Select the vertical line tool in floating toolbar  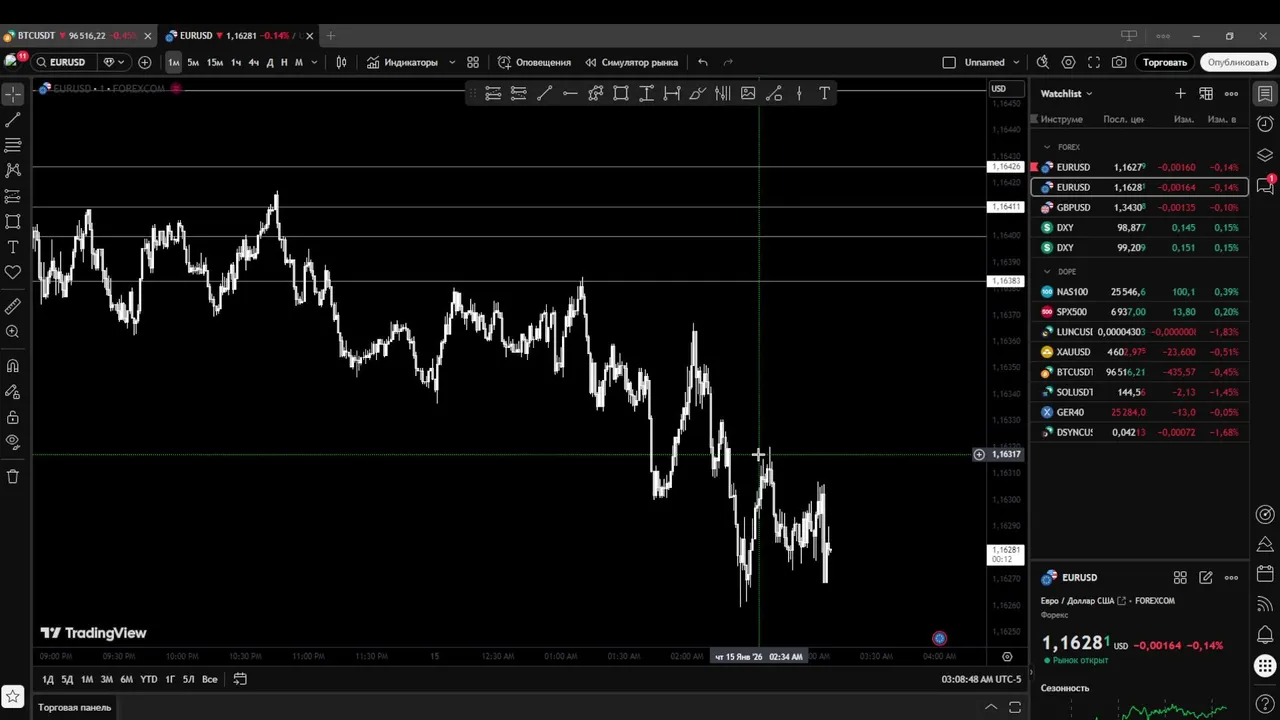pos(799,93)
